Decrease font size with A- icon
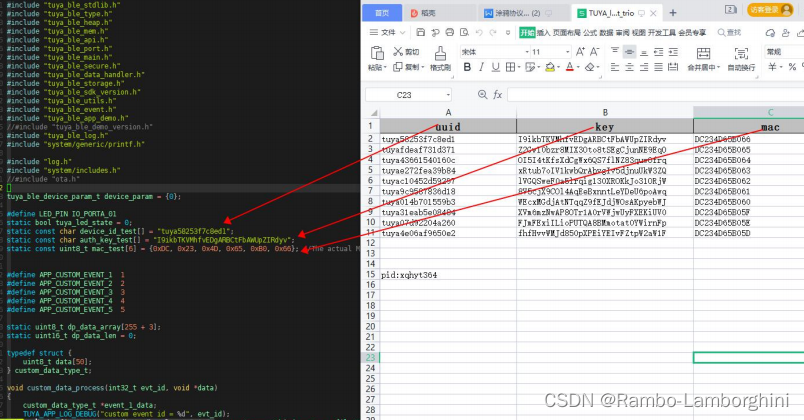804x420 pixels. pos(594,51)
